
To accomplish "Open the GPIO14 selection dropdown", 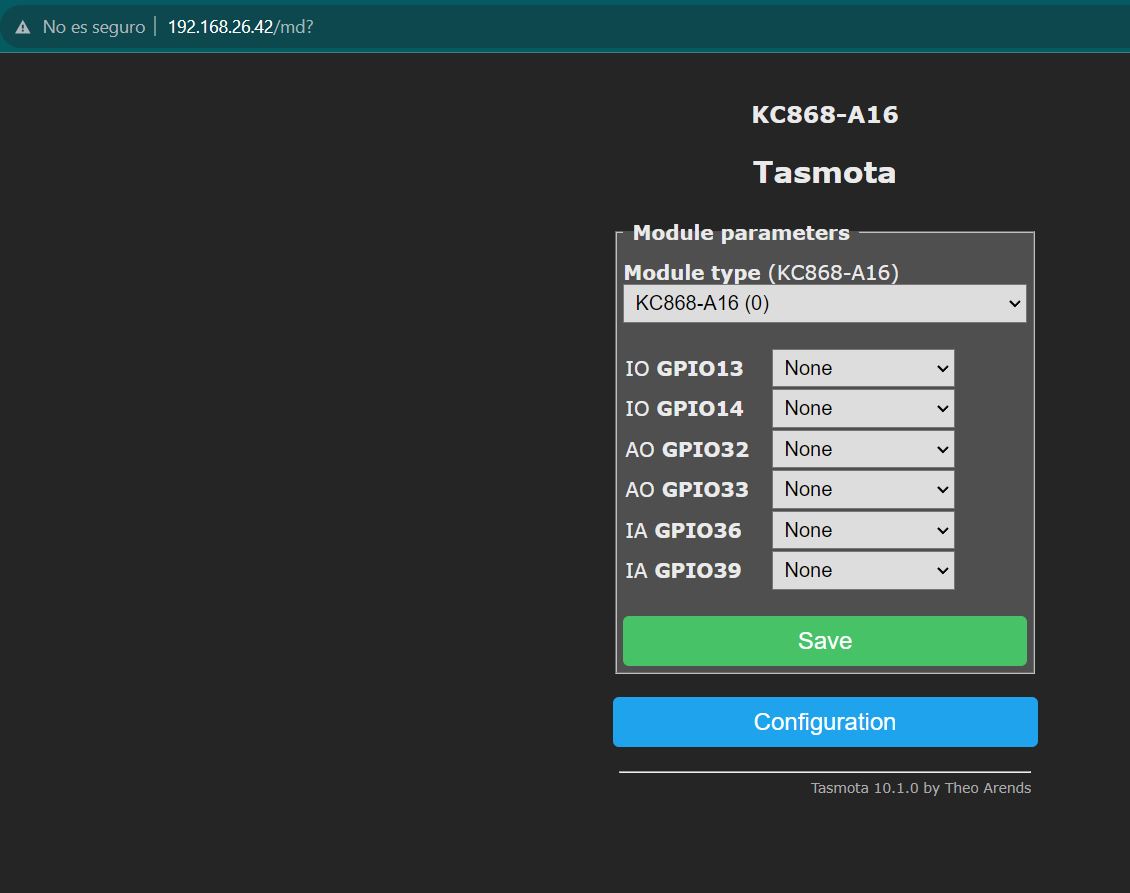I will (863, 409).
